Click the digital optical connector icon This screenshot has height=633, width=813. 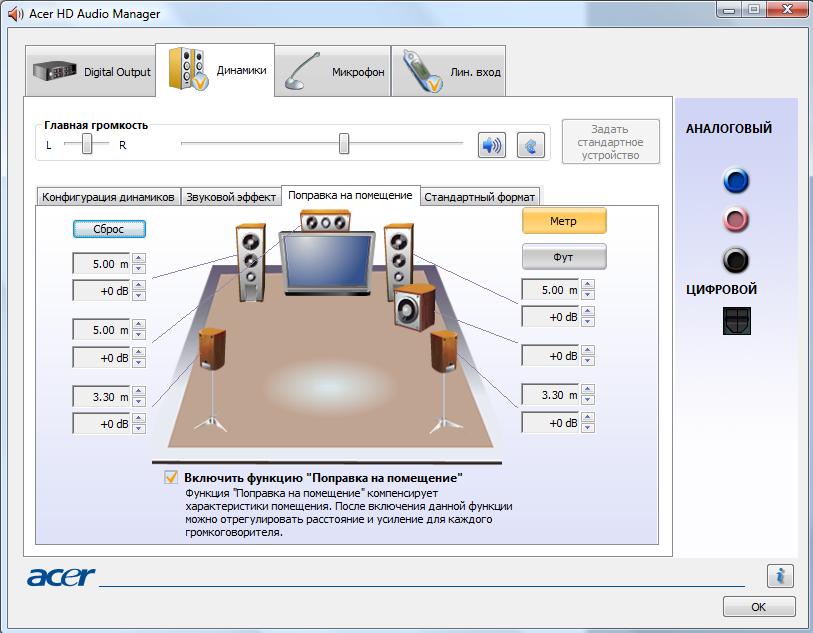[737, 320]
